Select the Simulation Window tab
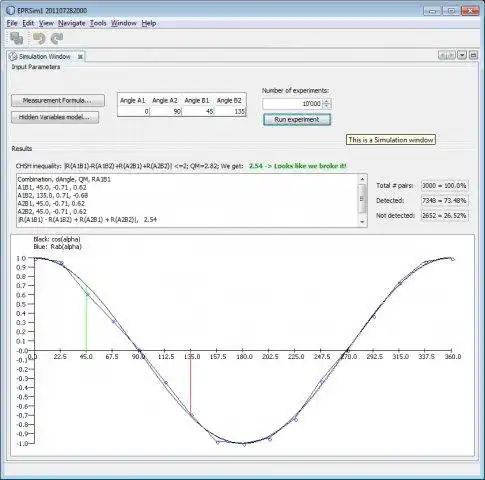 click(45, 57)
